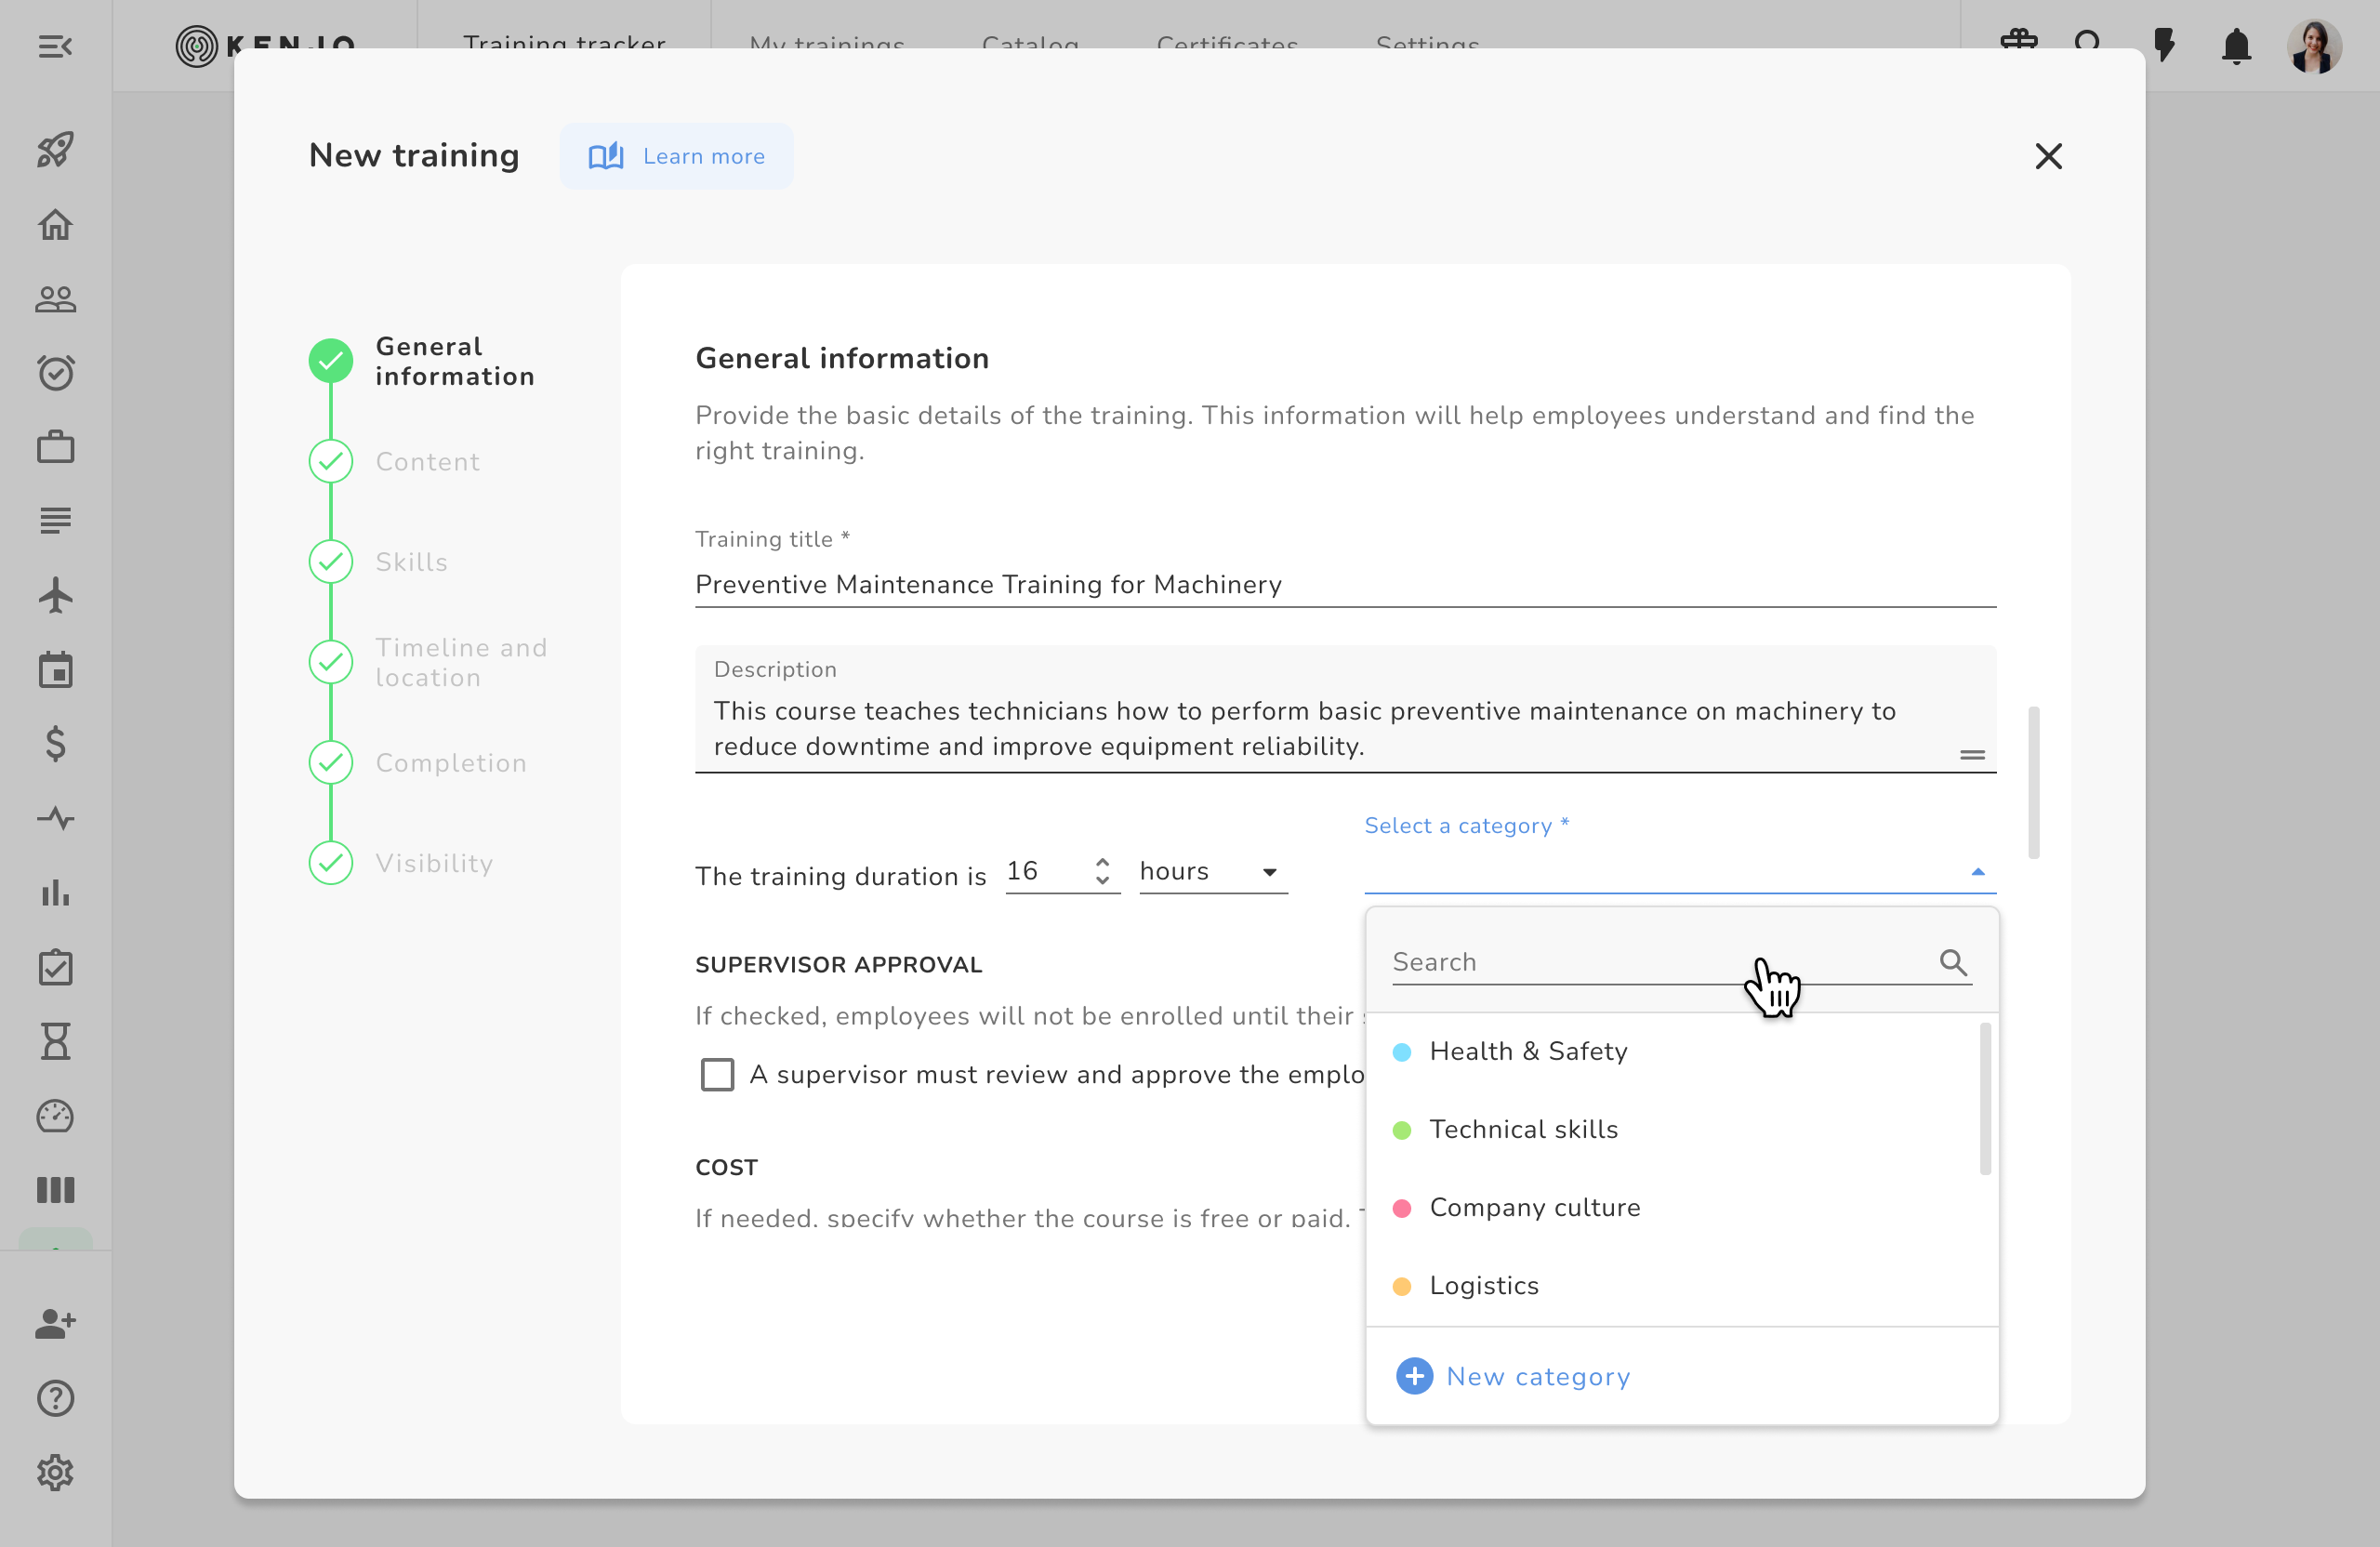Screen dimensions: 2380x1547
Task: Go to the Visibility step
Action: pyautogui.click(x=434, y=863)
